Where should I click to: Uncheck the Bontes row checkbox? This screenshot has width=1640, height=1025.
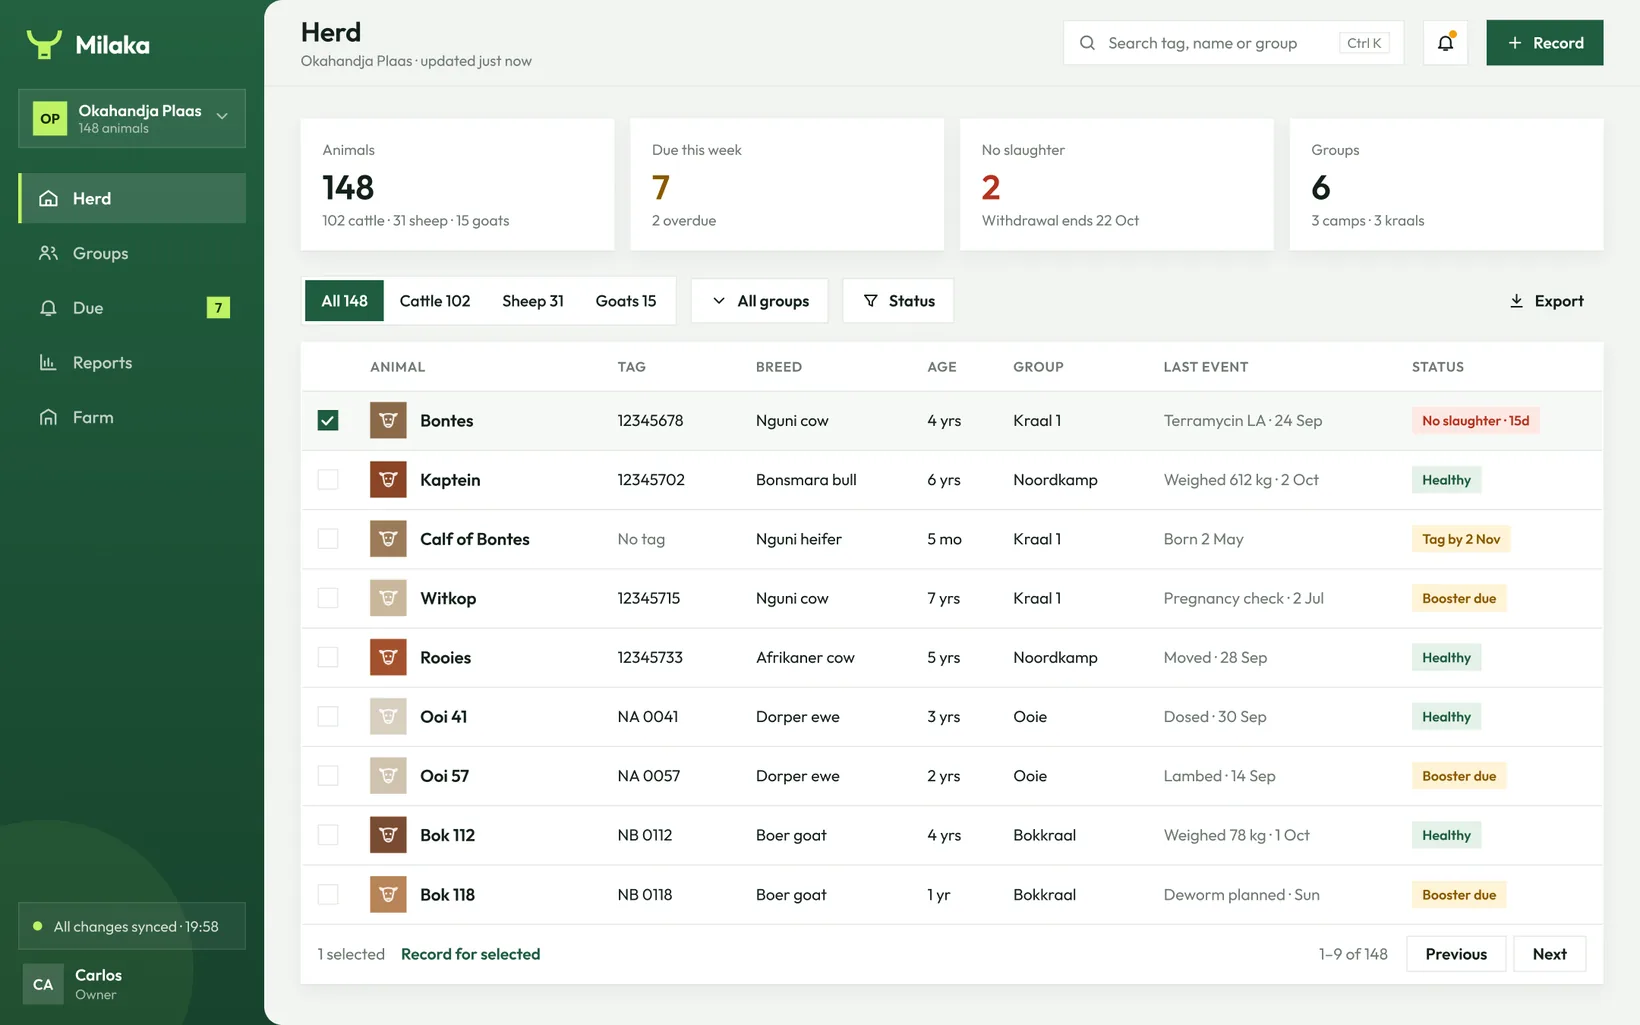tap(328, 420)
